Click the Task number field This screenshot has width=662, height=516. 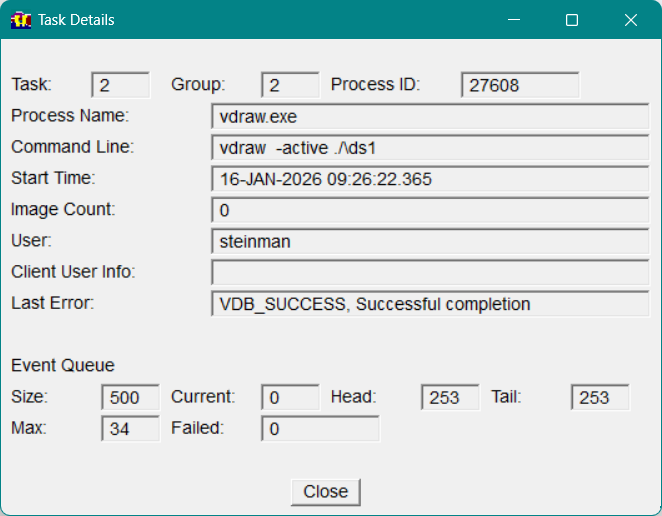coord(120,85)
